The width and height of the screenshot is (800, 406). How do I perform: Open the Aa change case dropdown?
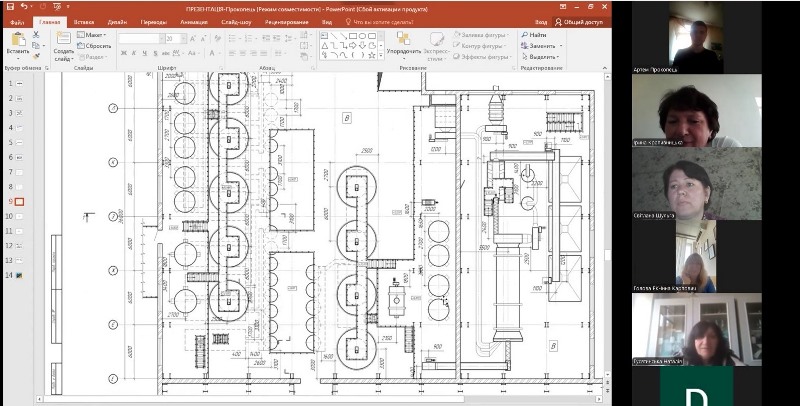point(192,53)
